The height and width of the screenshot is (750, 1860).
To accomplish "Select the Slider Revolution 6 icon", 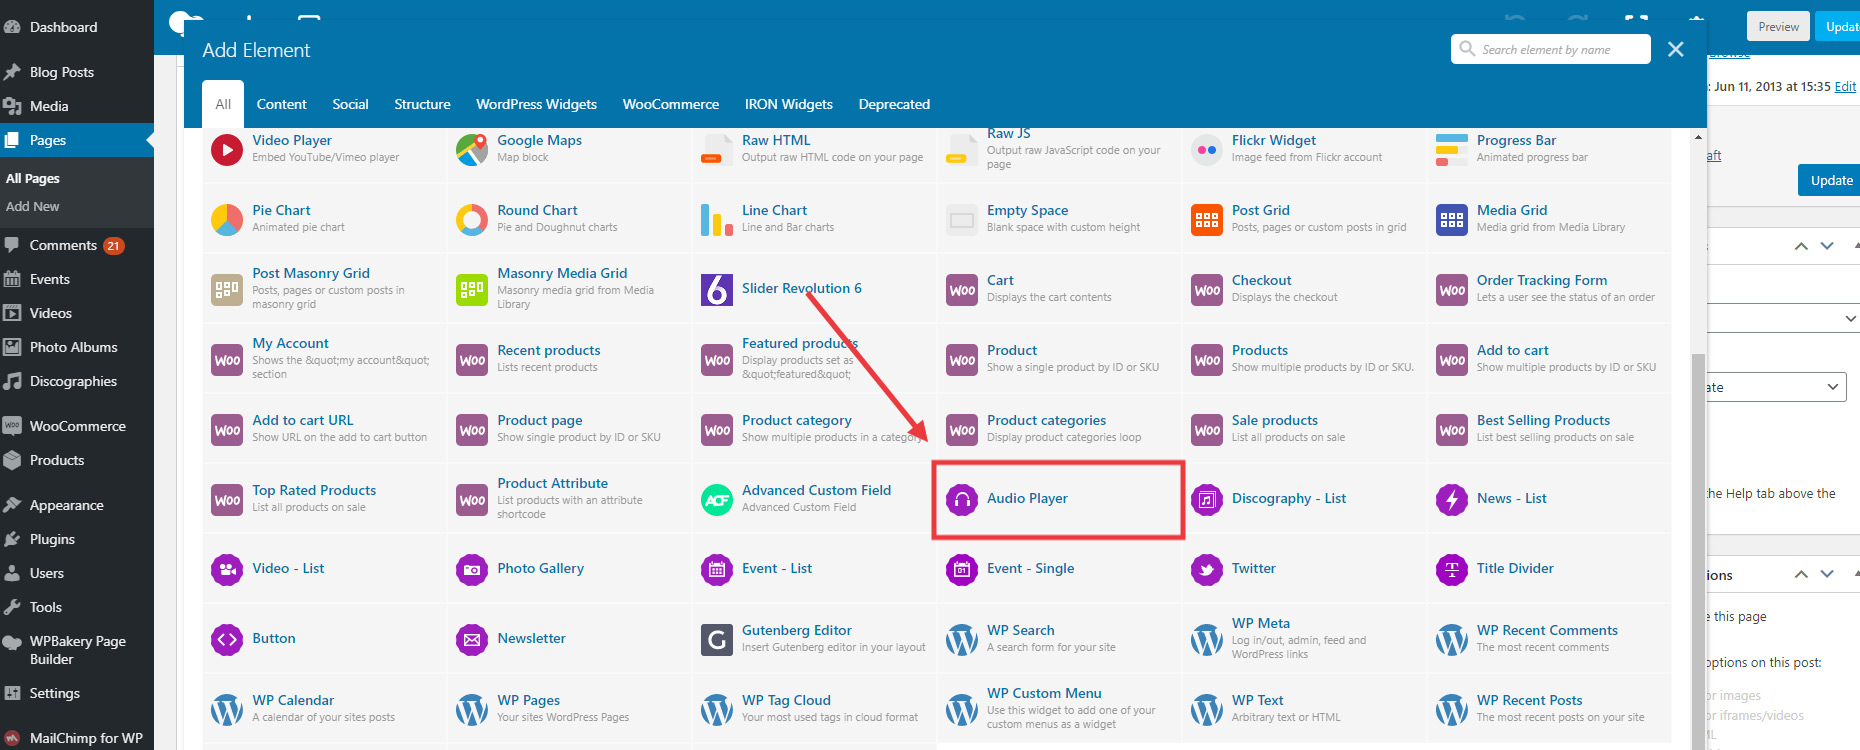I will coord(717,290).
